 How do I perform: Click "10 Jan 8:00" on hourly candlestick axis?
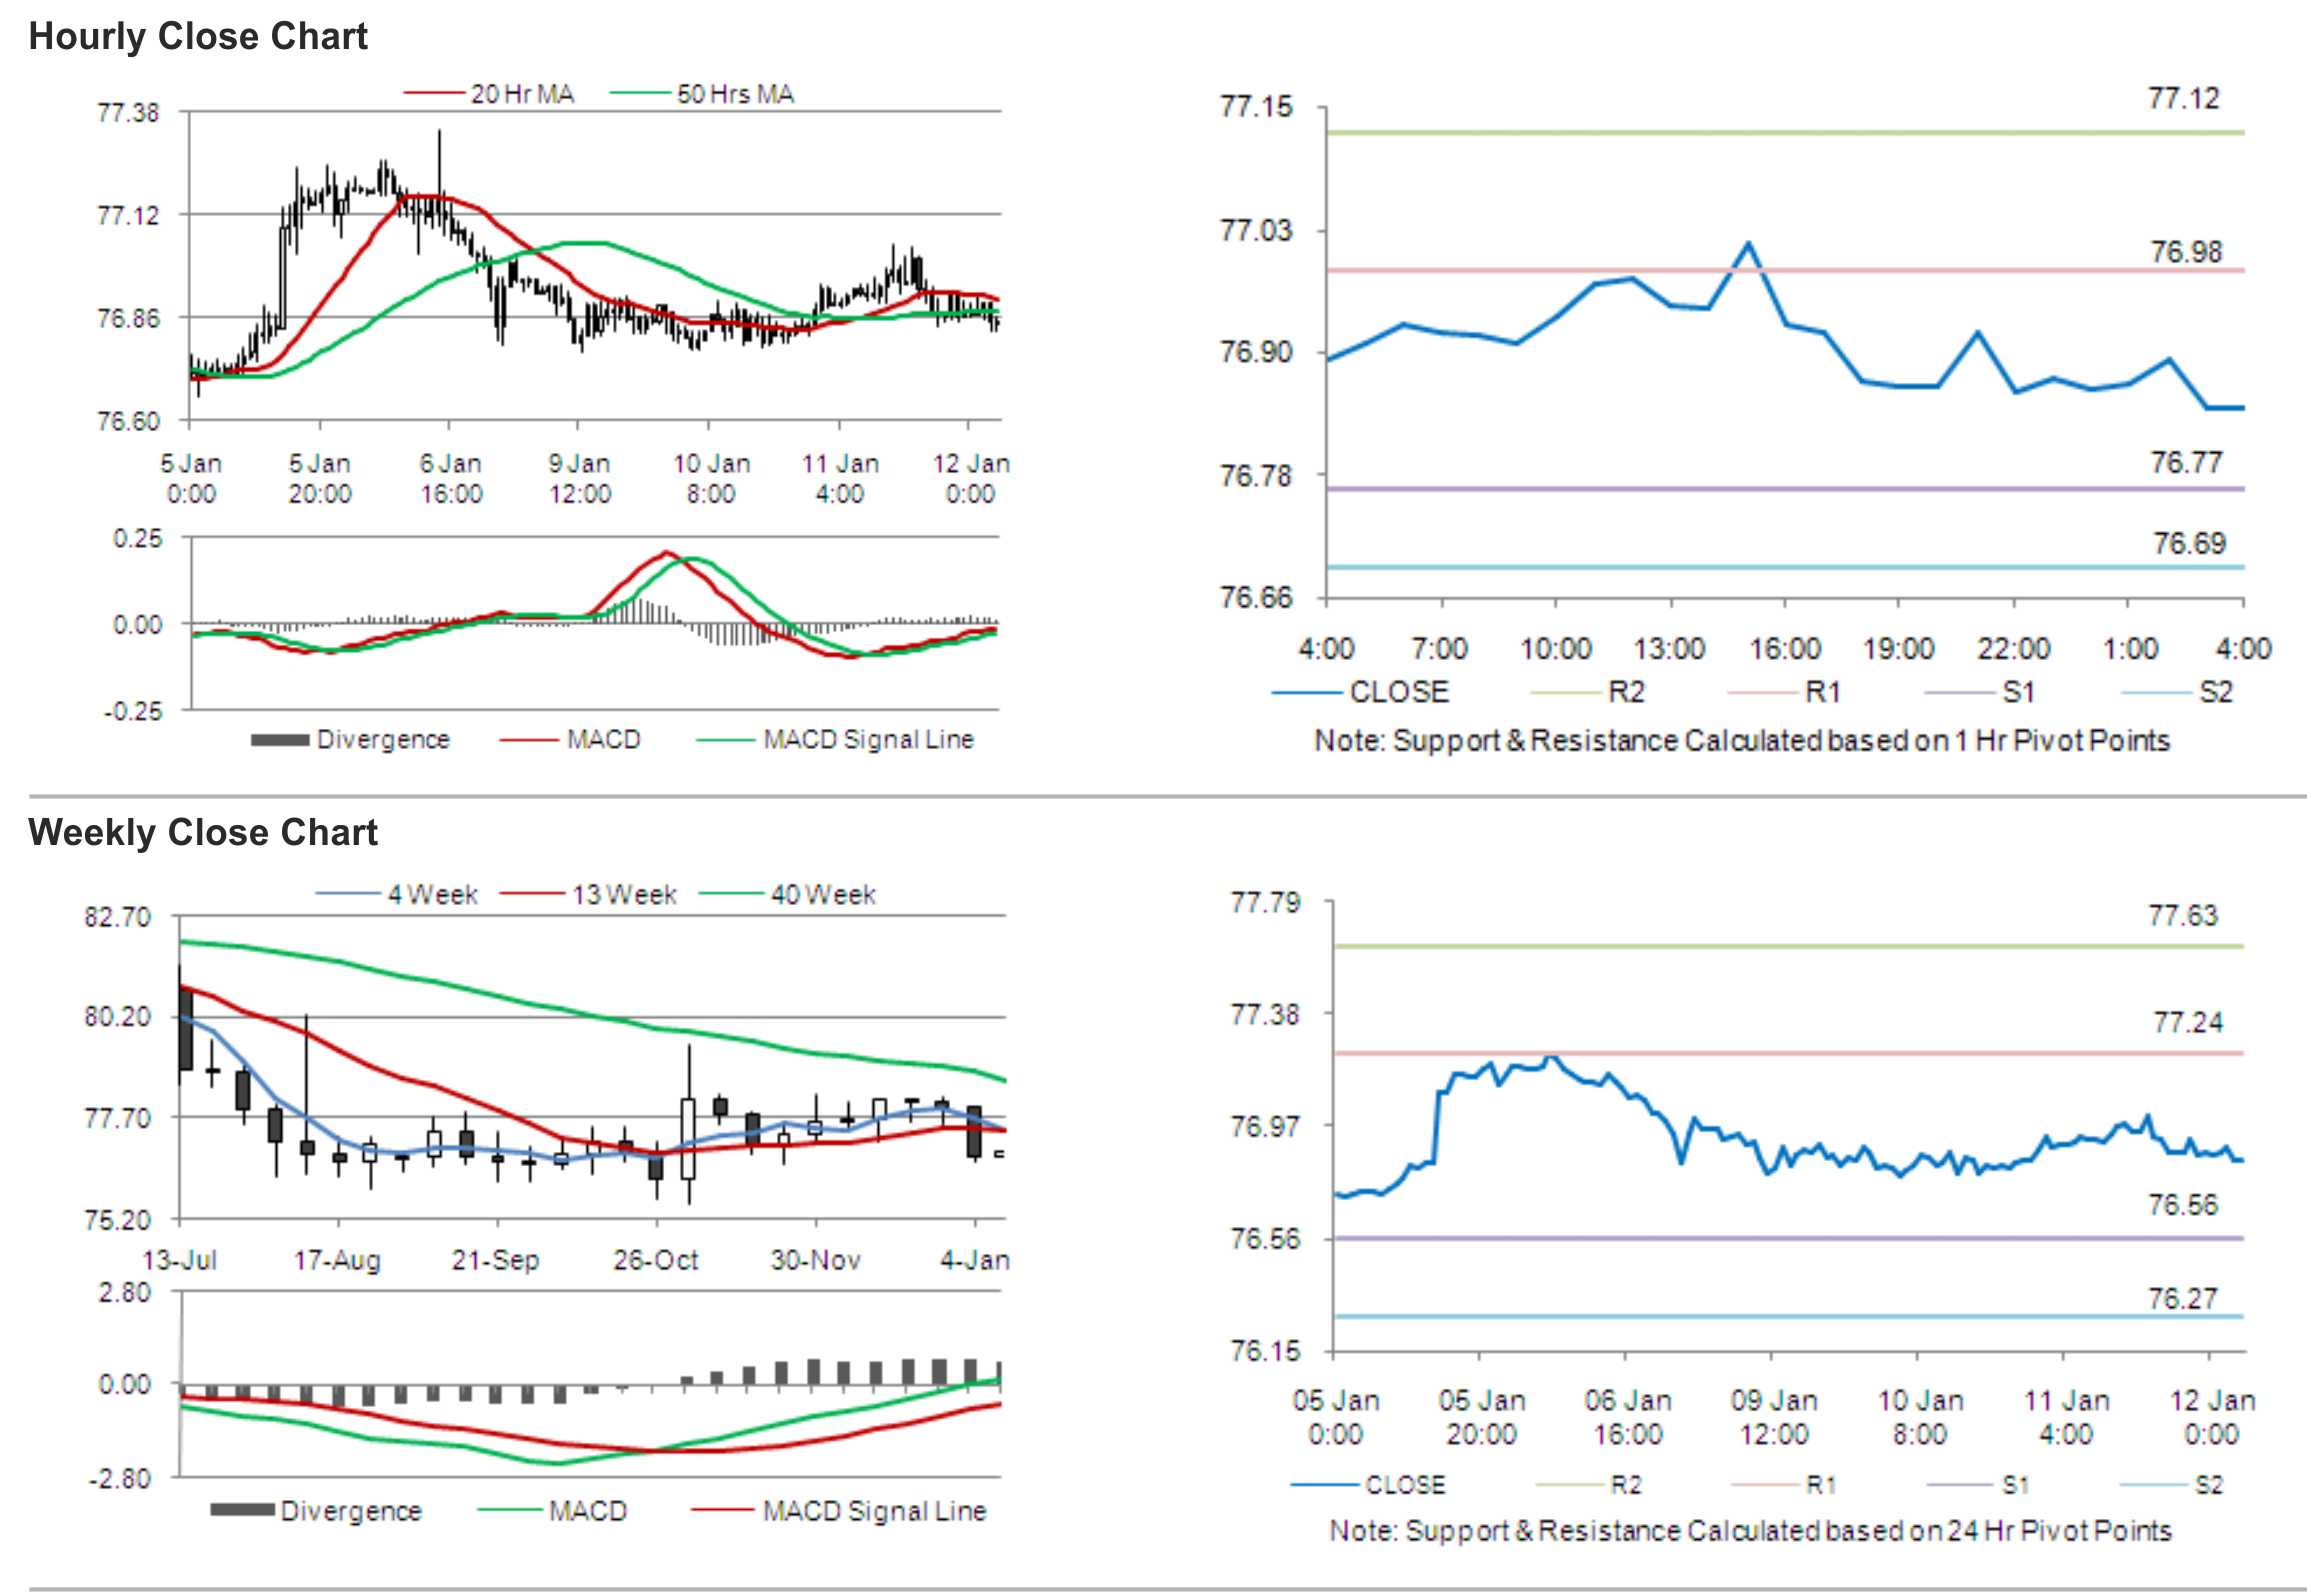coord(711,478)
